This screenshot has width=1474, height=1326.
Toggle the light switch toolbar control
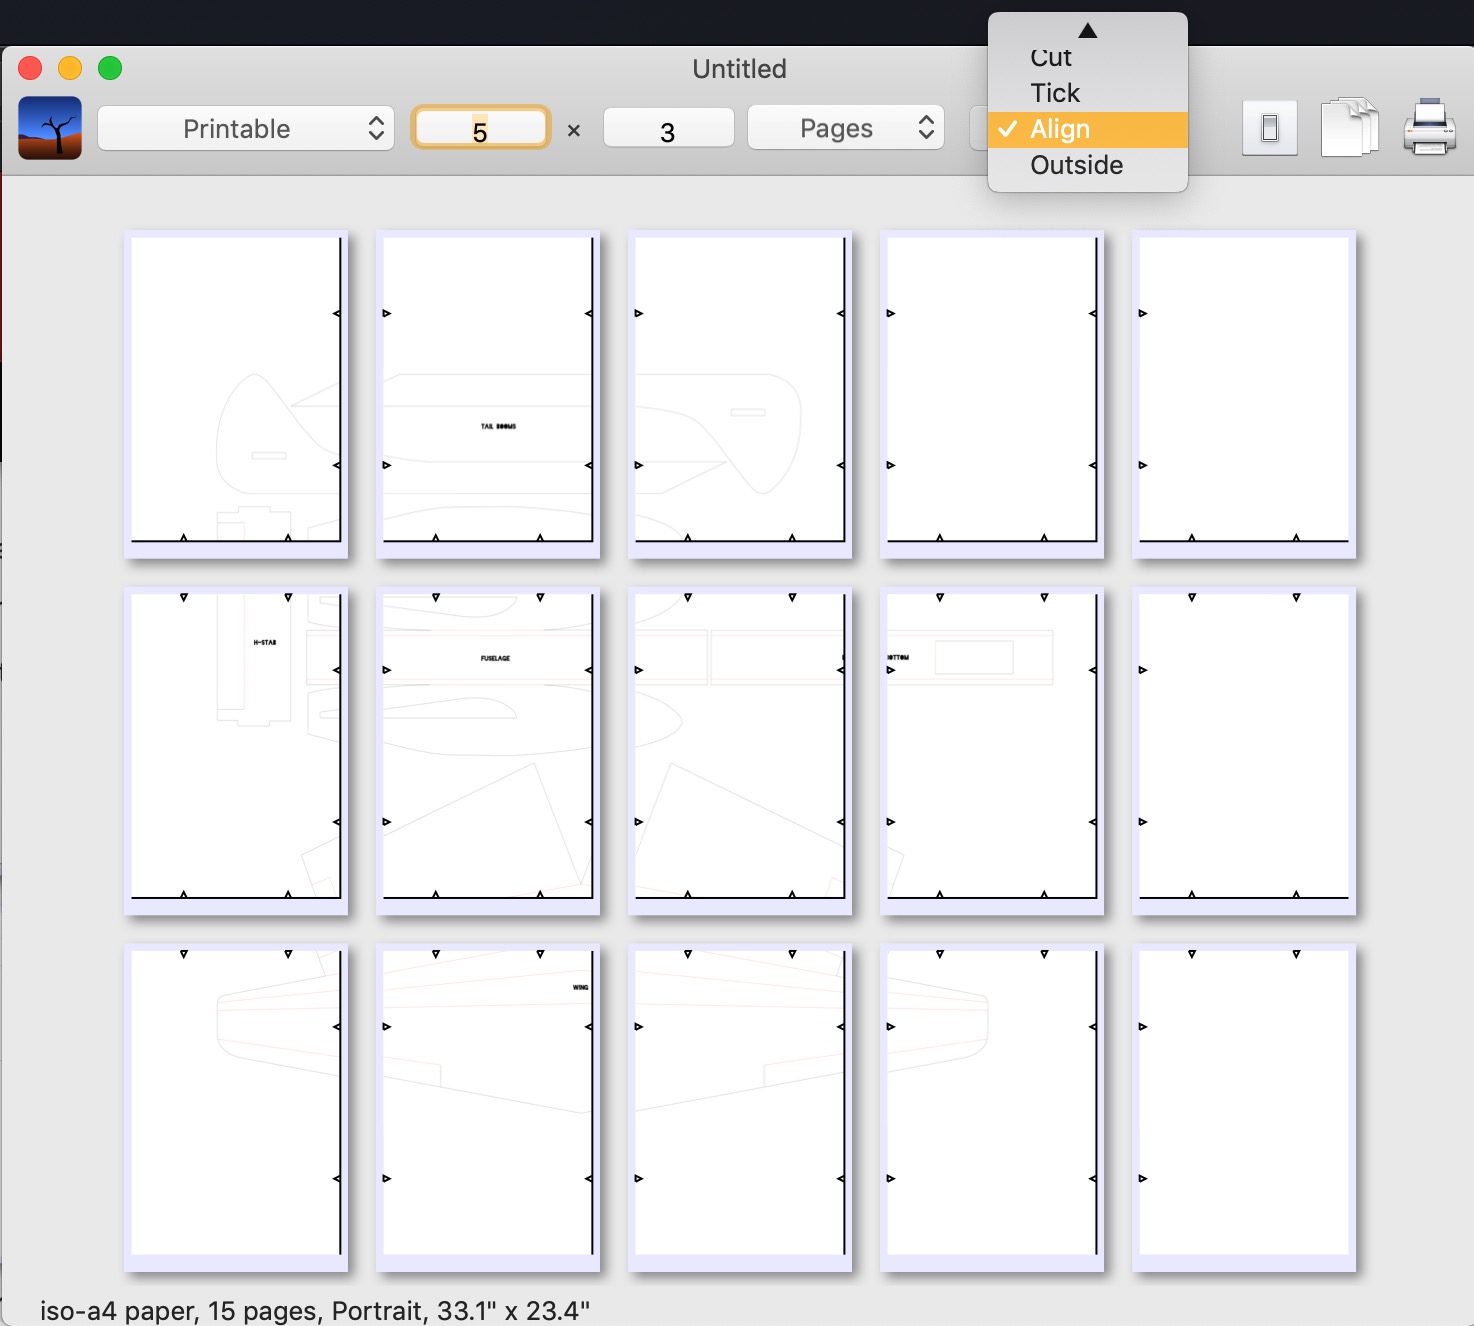pyautogui.click(x=1269, y=127)
